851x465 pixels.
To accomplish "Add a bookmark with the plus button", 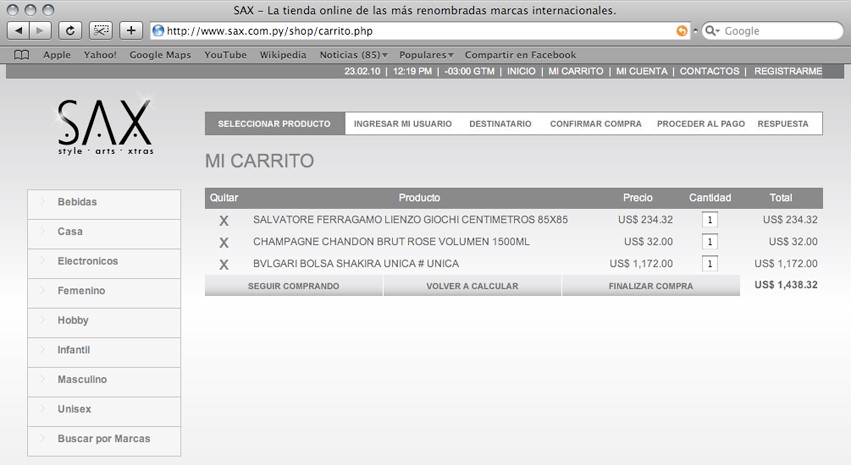I will (x=131, y=31).
